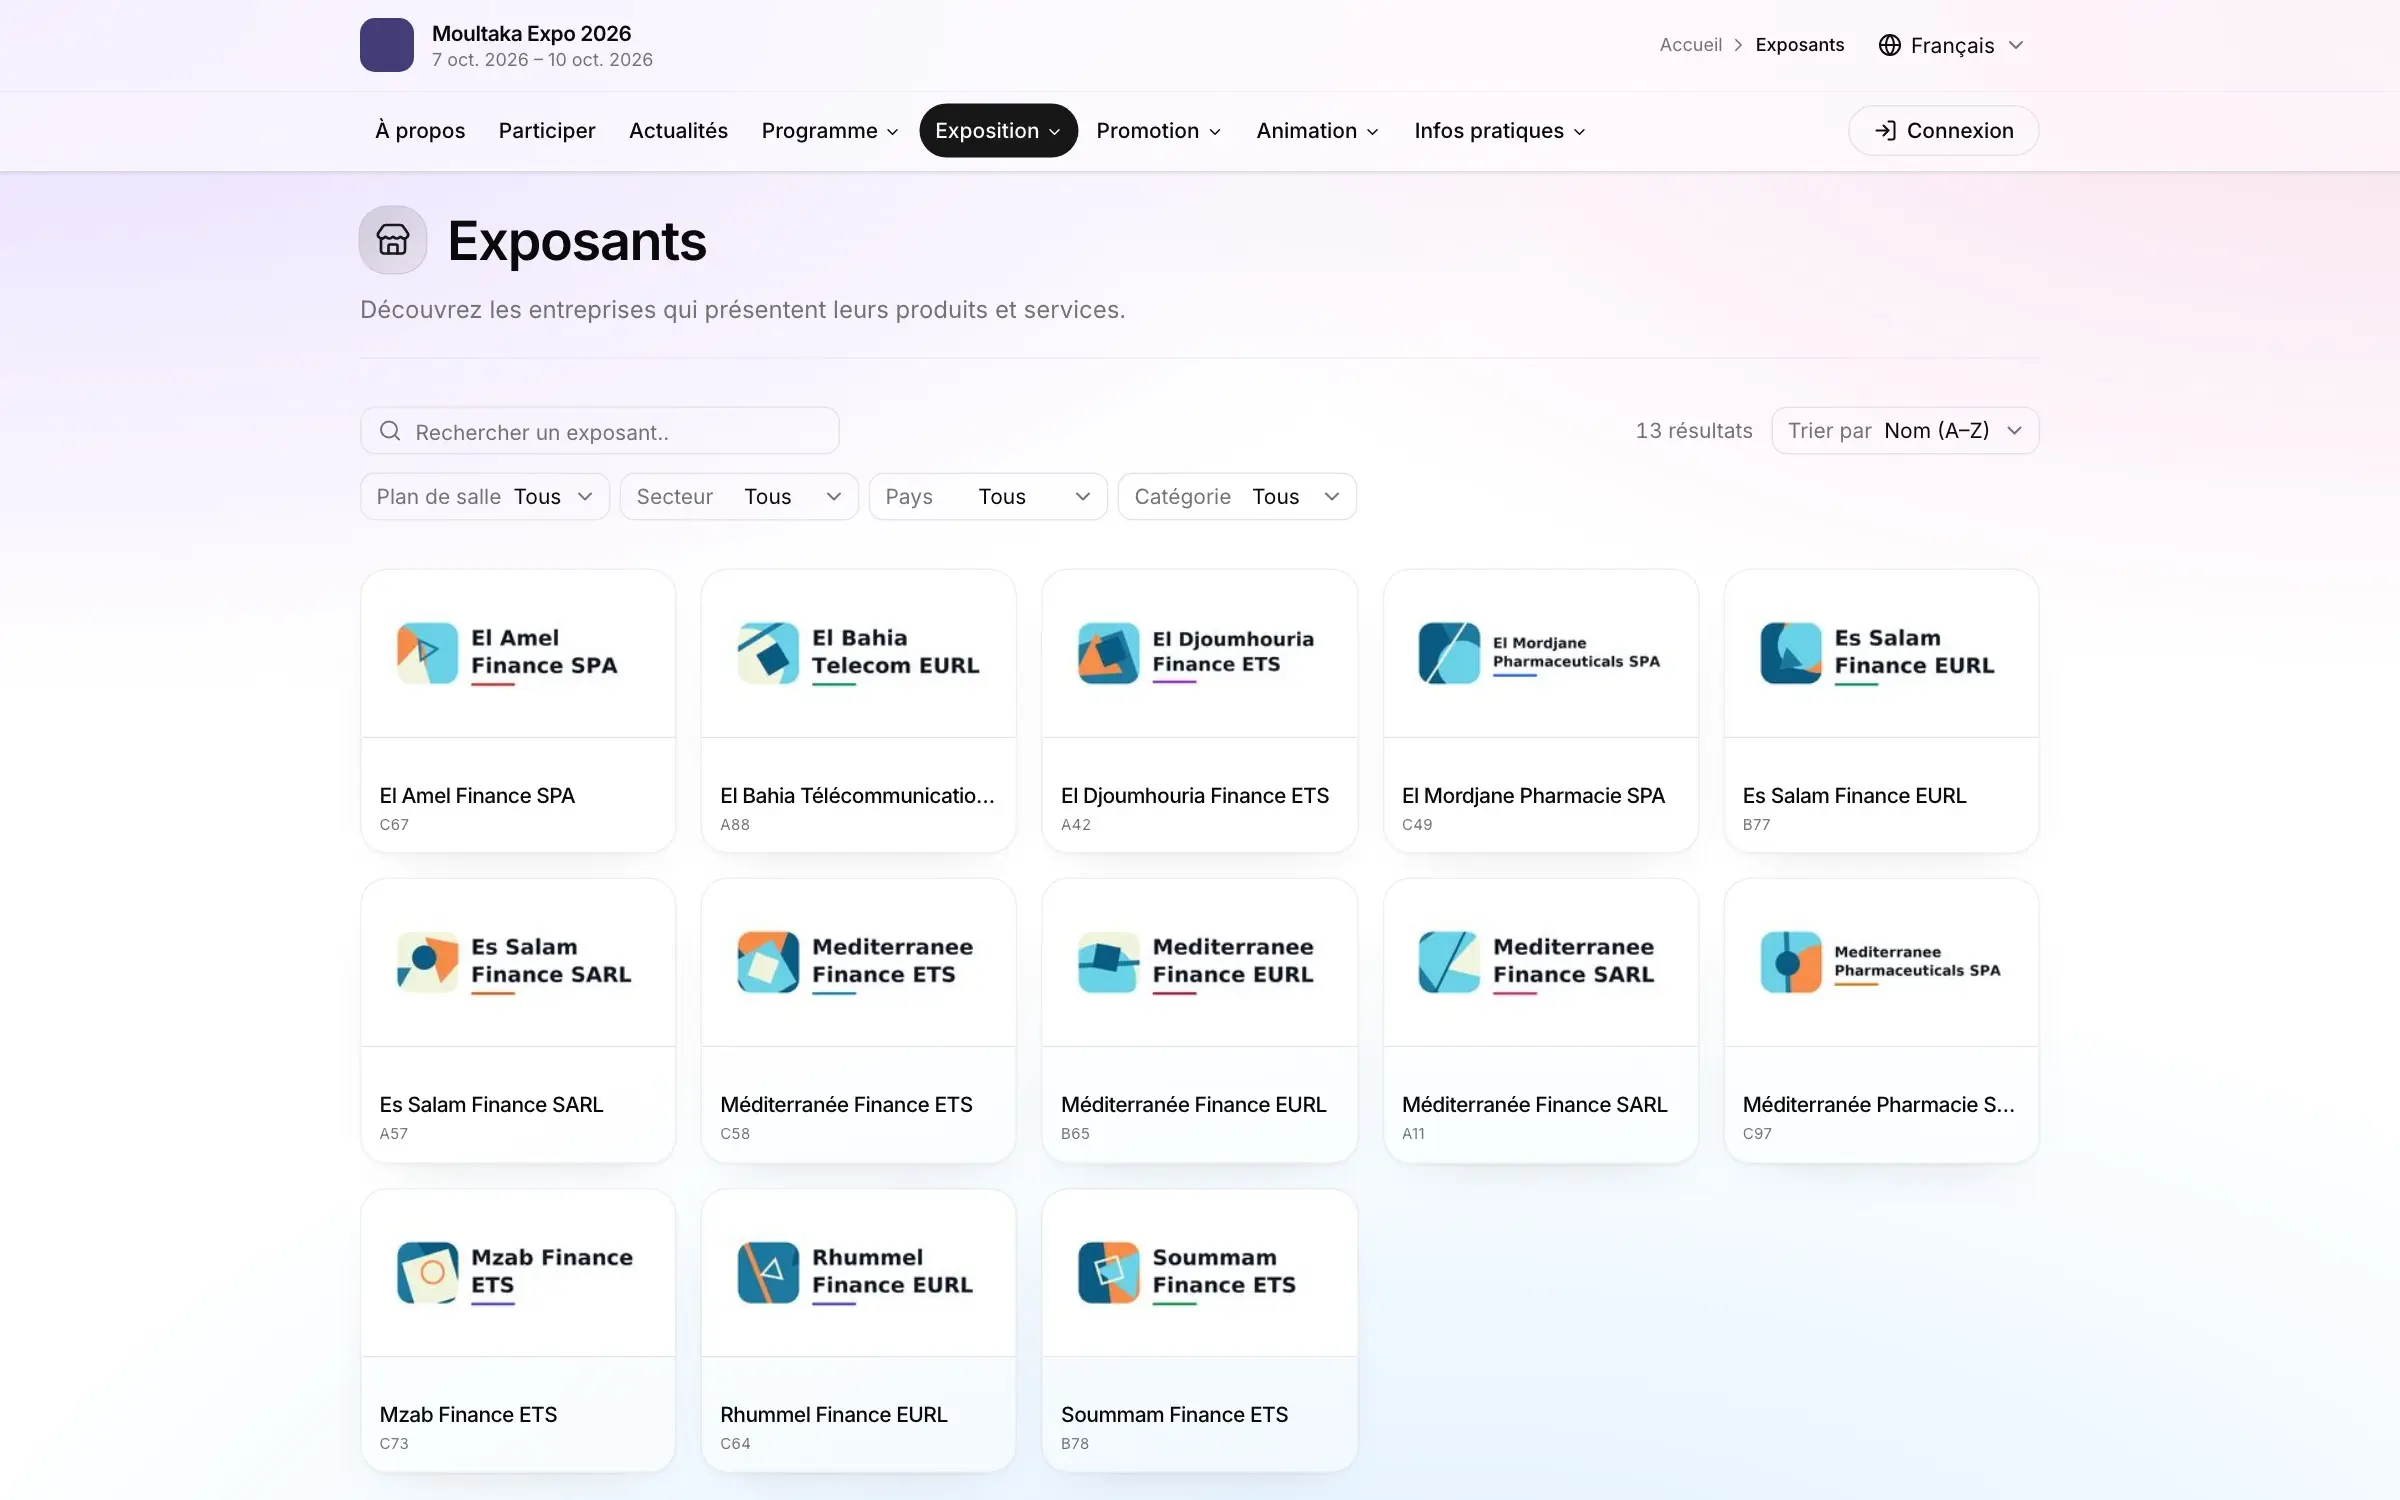Open the Français language selector

tap(1951, 45)
